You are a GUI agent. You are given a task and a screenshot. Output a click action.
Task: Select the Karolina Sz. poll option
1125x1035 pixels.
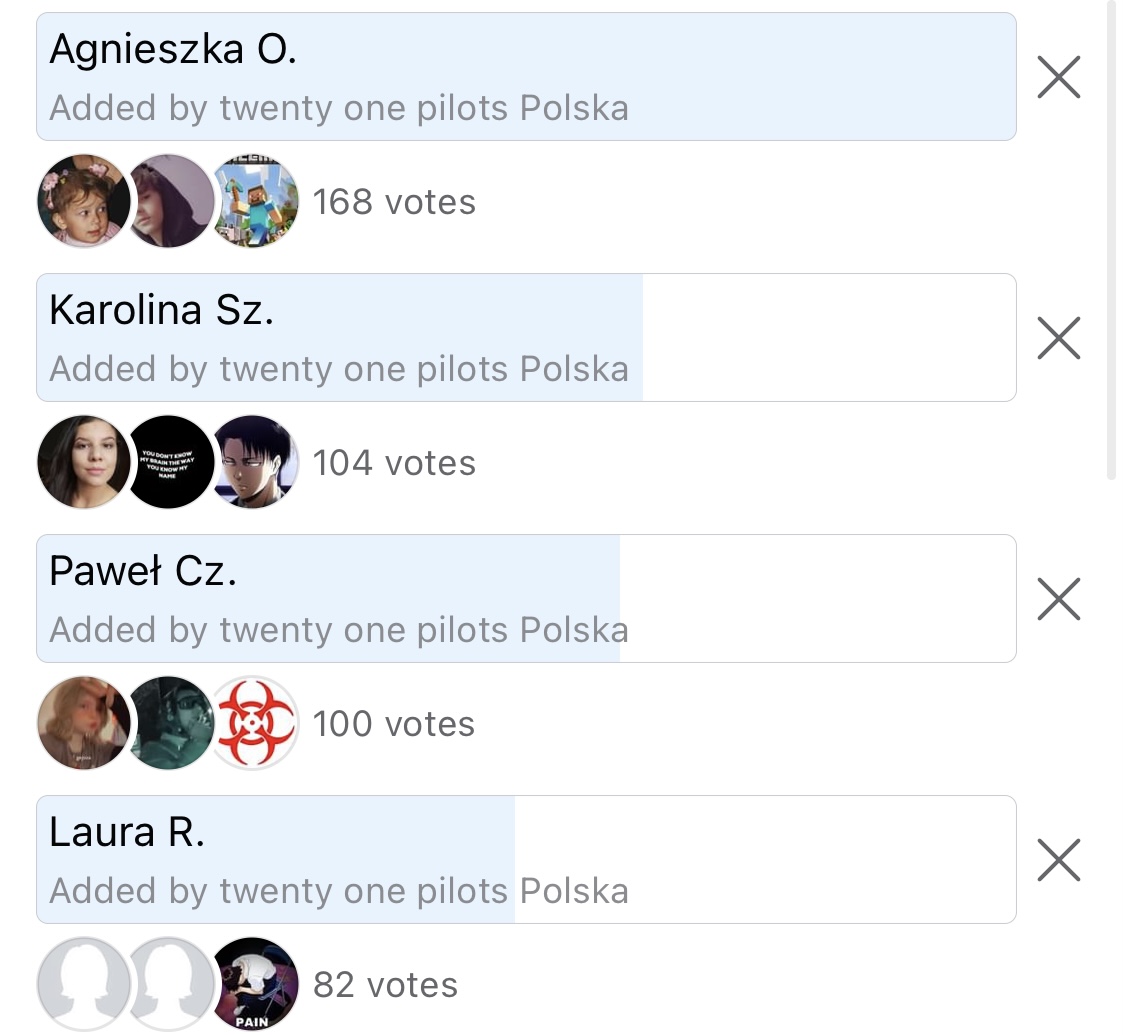tap(526, 338)
